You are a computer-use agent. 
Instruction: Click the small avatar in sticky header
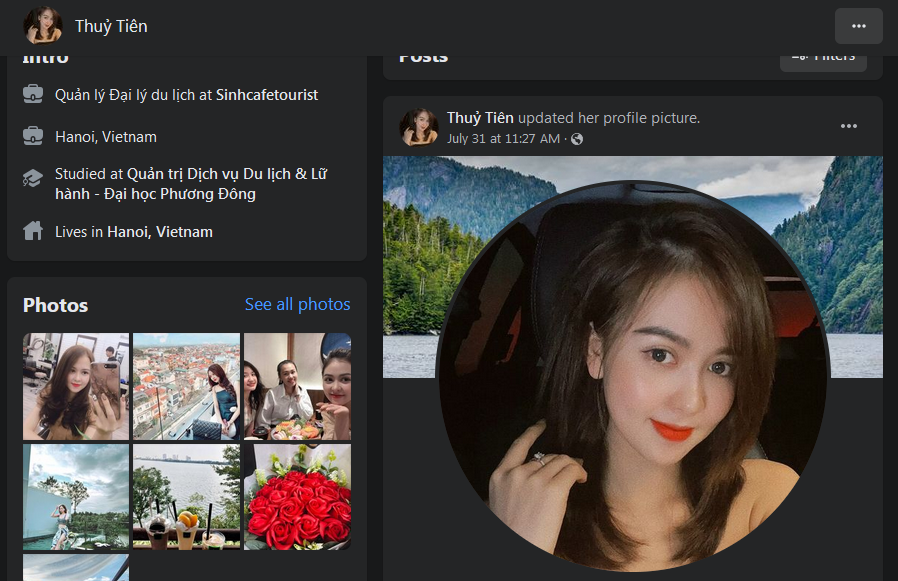click(42, 25)
